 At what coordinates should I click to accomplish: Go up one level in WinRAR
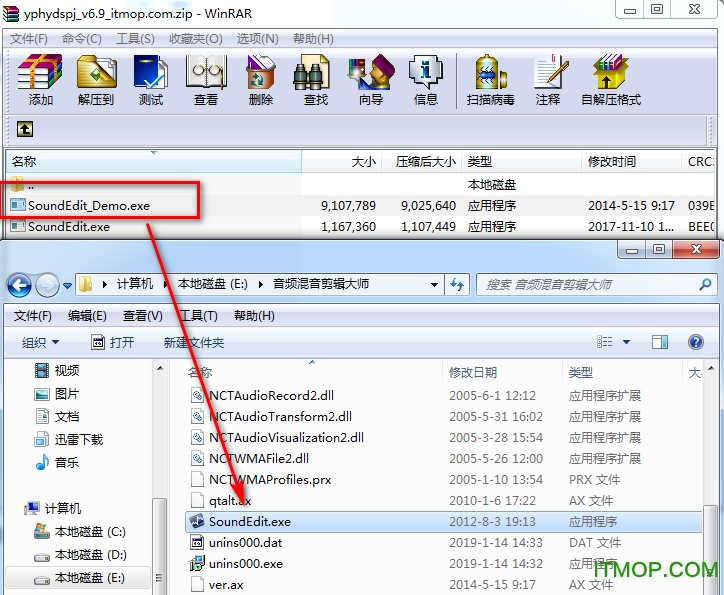[x=25, y=129]
